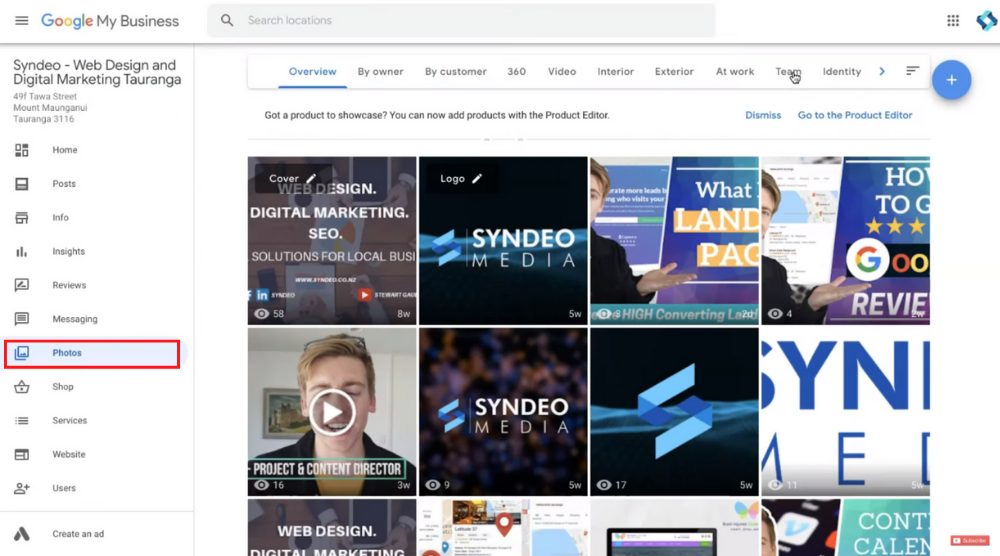
Task: Click the Search locations input field
Action: click(x=461, y=20)
